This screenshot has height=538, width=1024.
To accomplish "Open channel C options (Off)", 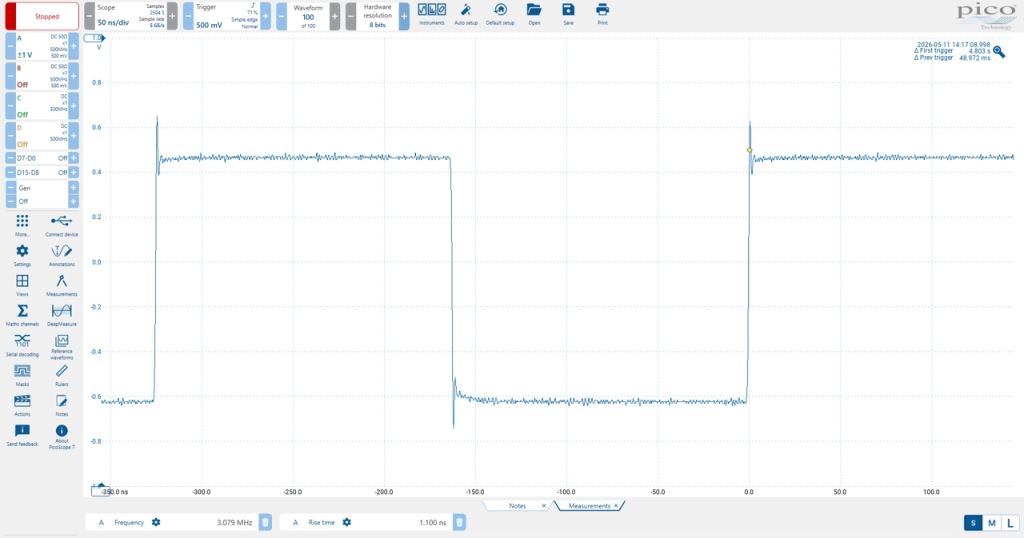I will coord(42,106).
